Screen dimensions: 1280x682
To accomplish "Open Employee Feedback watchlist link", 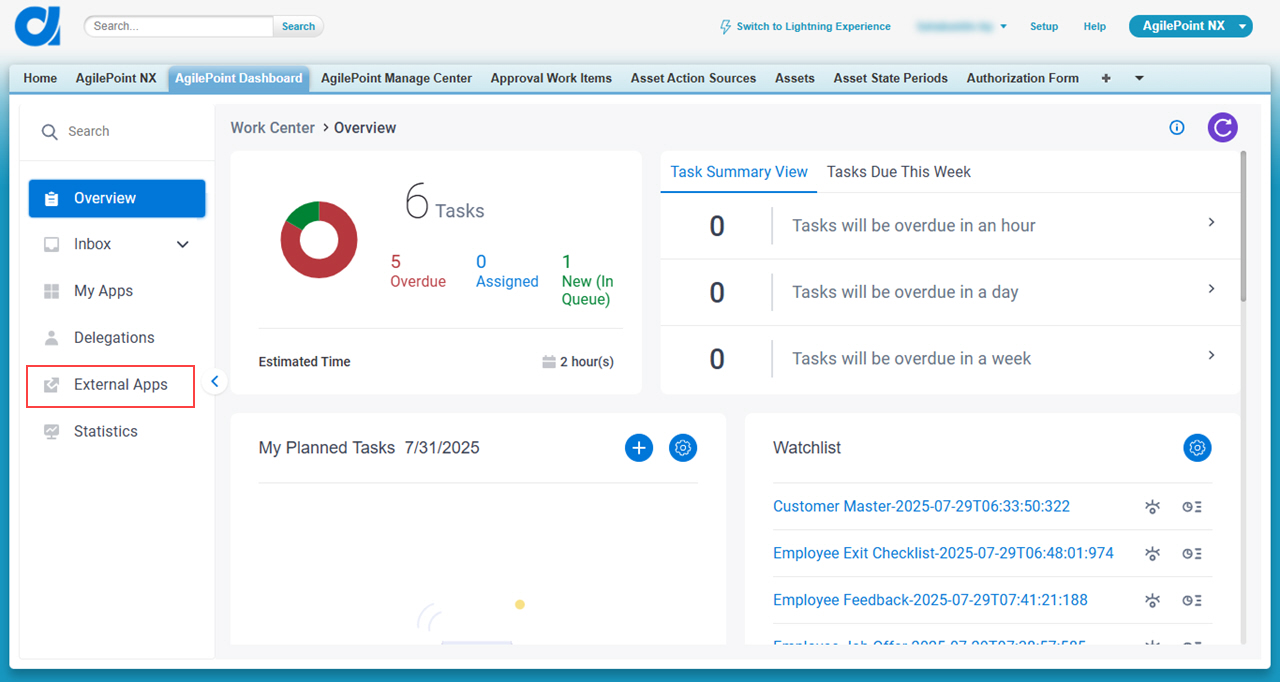I will (930, 601).
